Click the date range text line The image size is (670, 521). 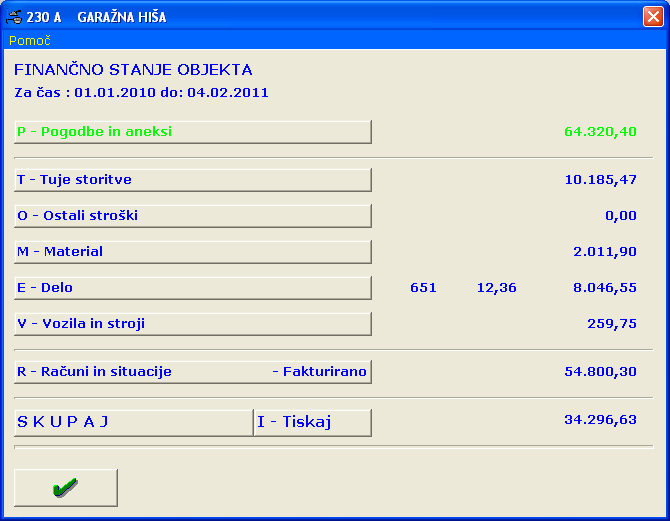(141, 93)
